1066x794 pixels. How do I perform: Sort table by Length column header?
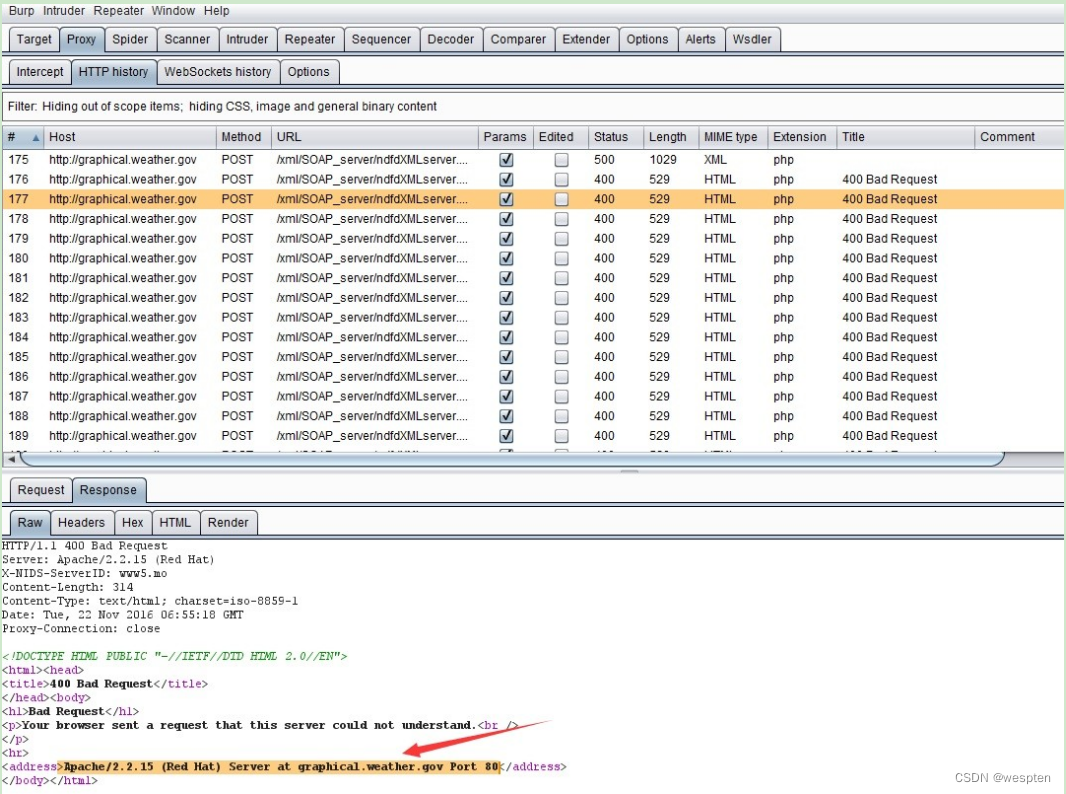667,137
